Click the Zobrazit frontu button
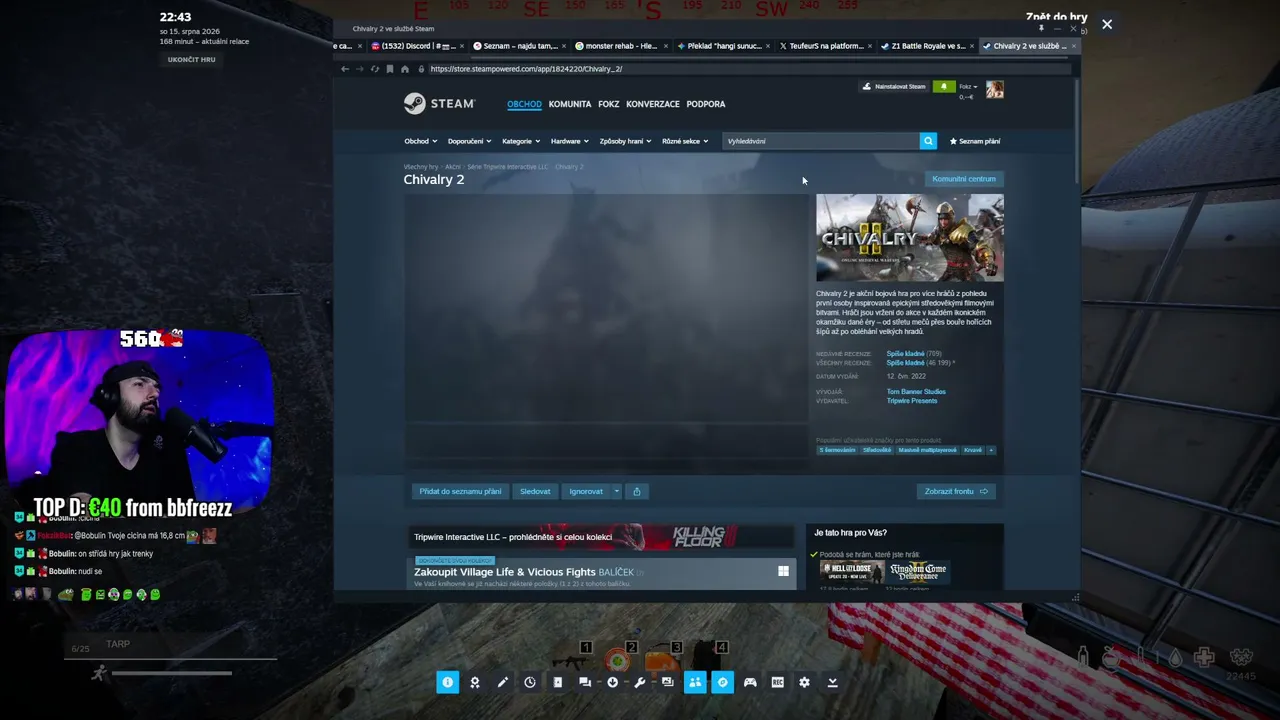This screenshot has width=1280, height=720. tap(956, 491)
